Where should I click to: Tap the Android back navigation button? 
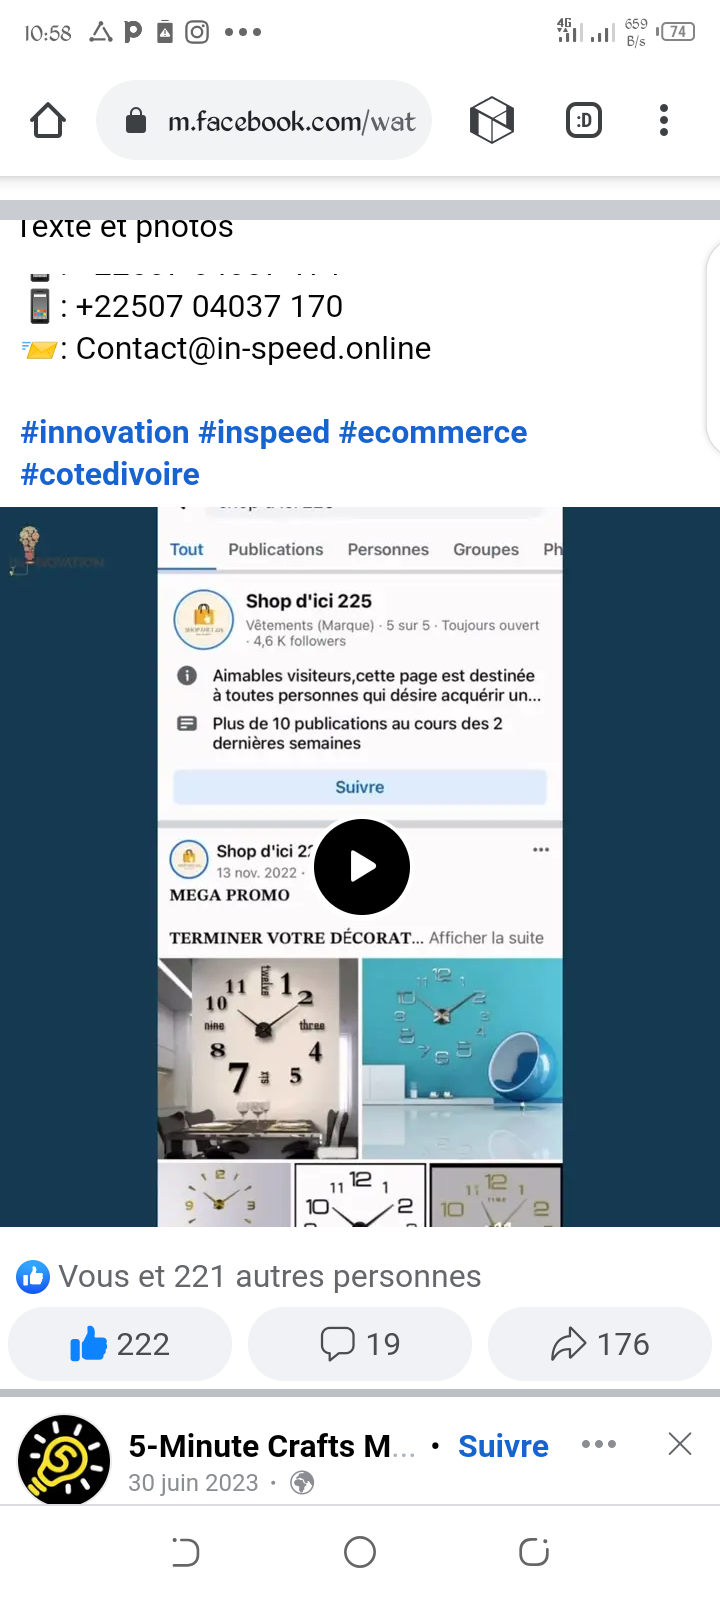[x=186, y=1552]
